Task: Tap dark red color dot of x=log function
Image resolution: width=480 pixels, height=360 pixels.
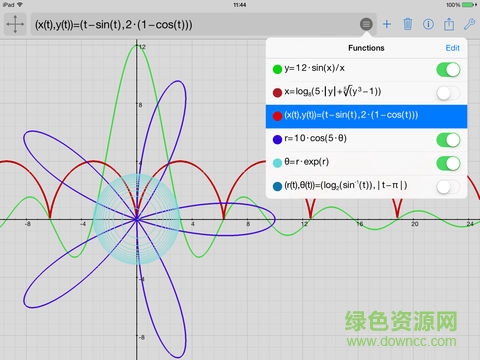Action: coord(277,93)
